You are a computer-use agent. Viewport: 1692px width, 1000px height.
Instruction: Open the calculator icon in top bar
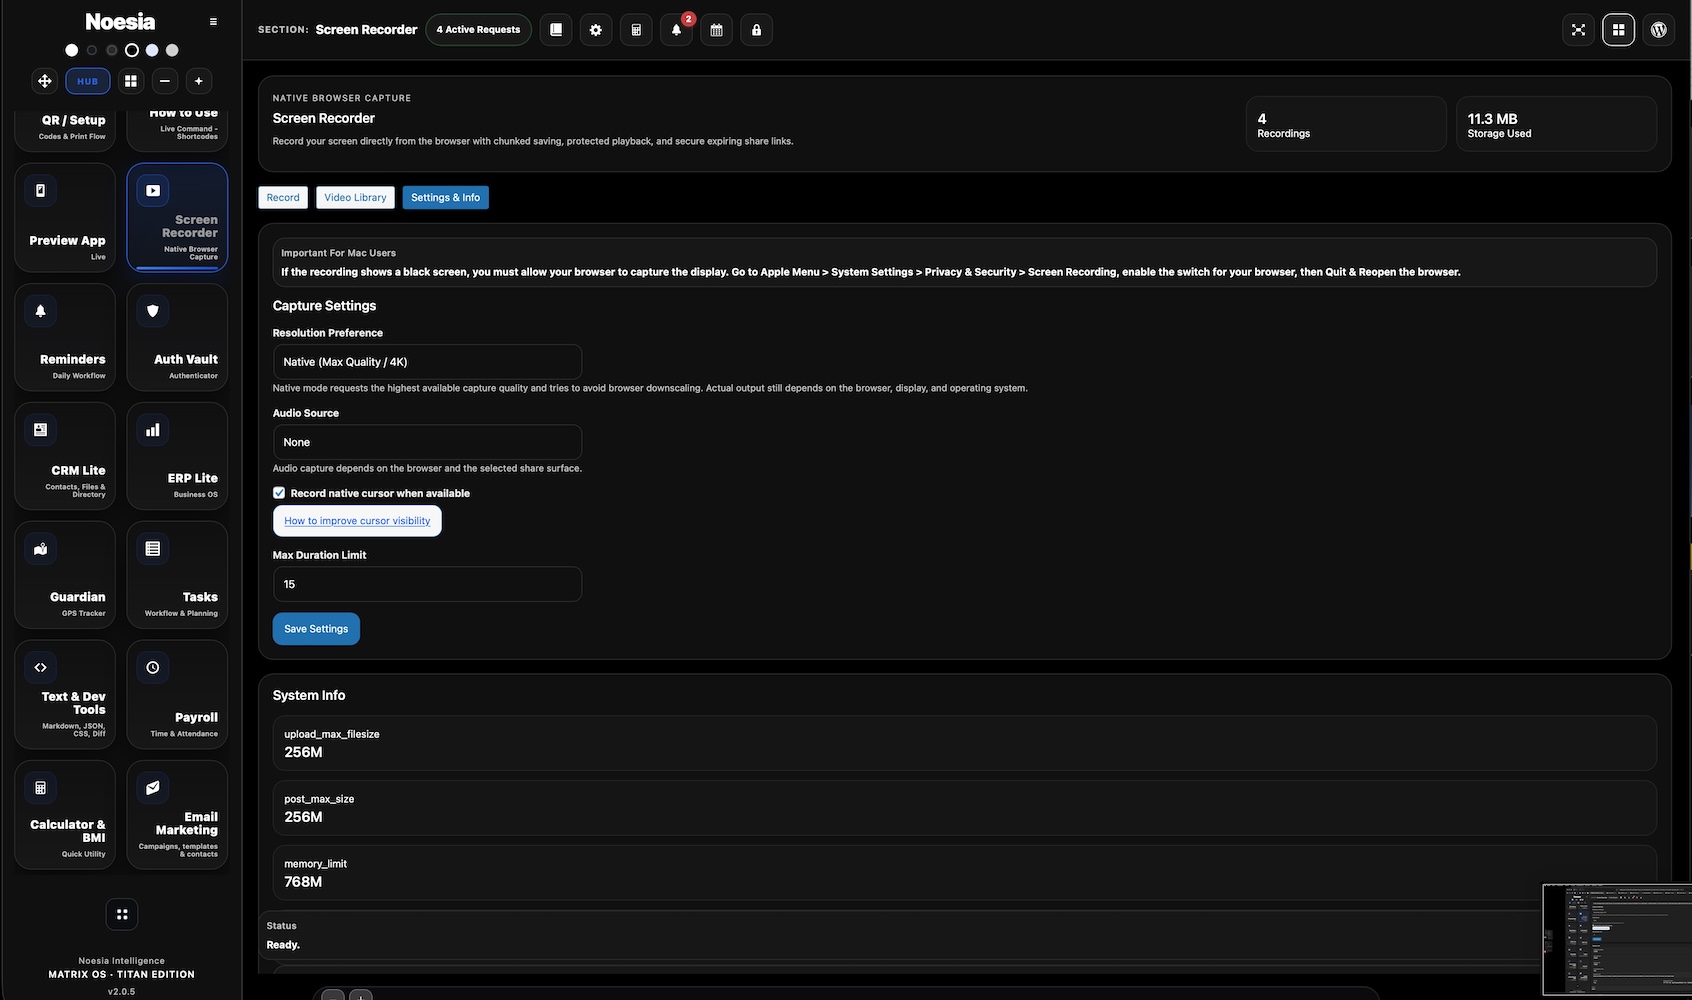point(636,30)
